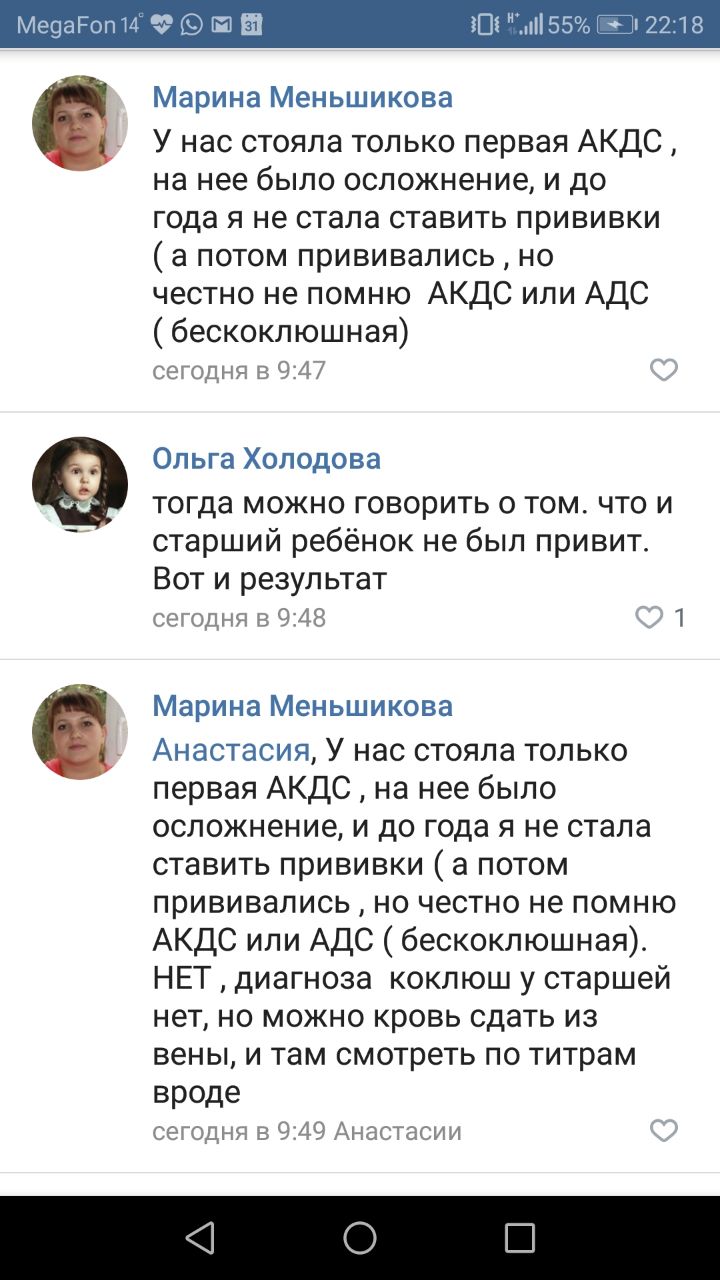Tap the mentioned name Анастасия link
Image resolution: width=720 pixels, height=1280 pixels.
click(230, 749)
